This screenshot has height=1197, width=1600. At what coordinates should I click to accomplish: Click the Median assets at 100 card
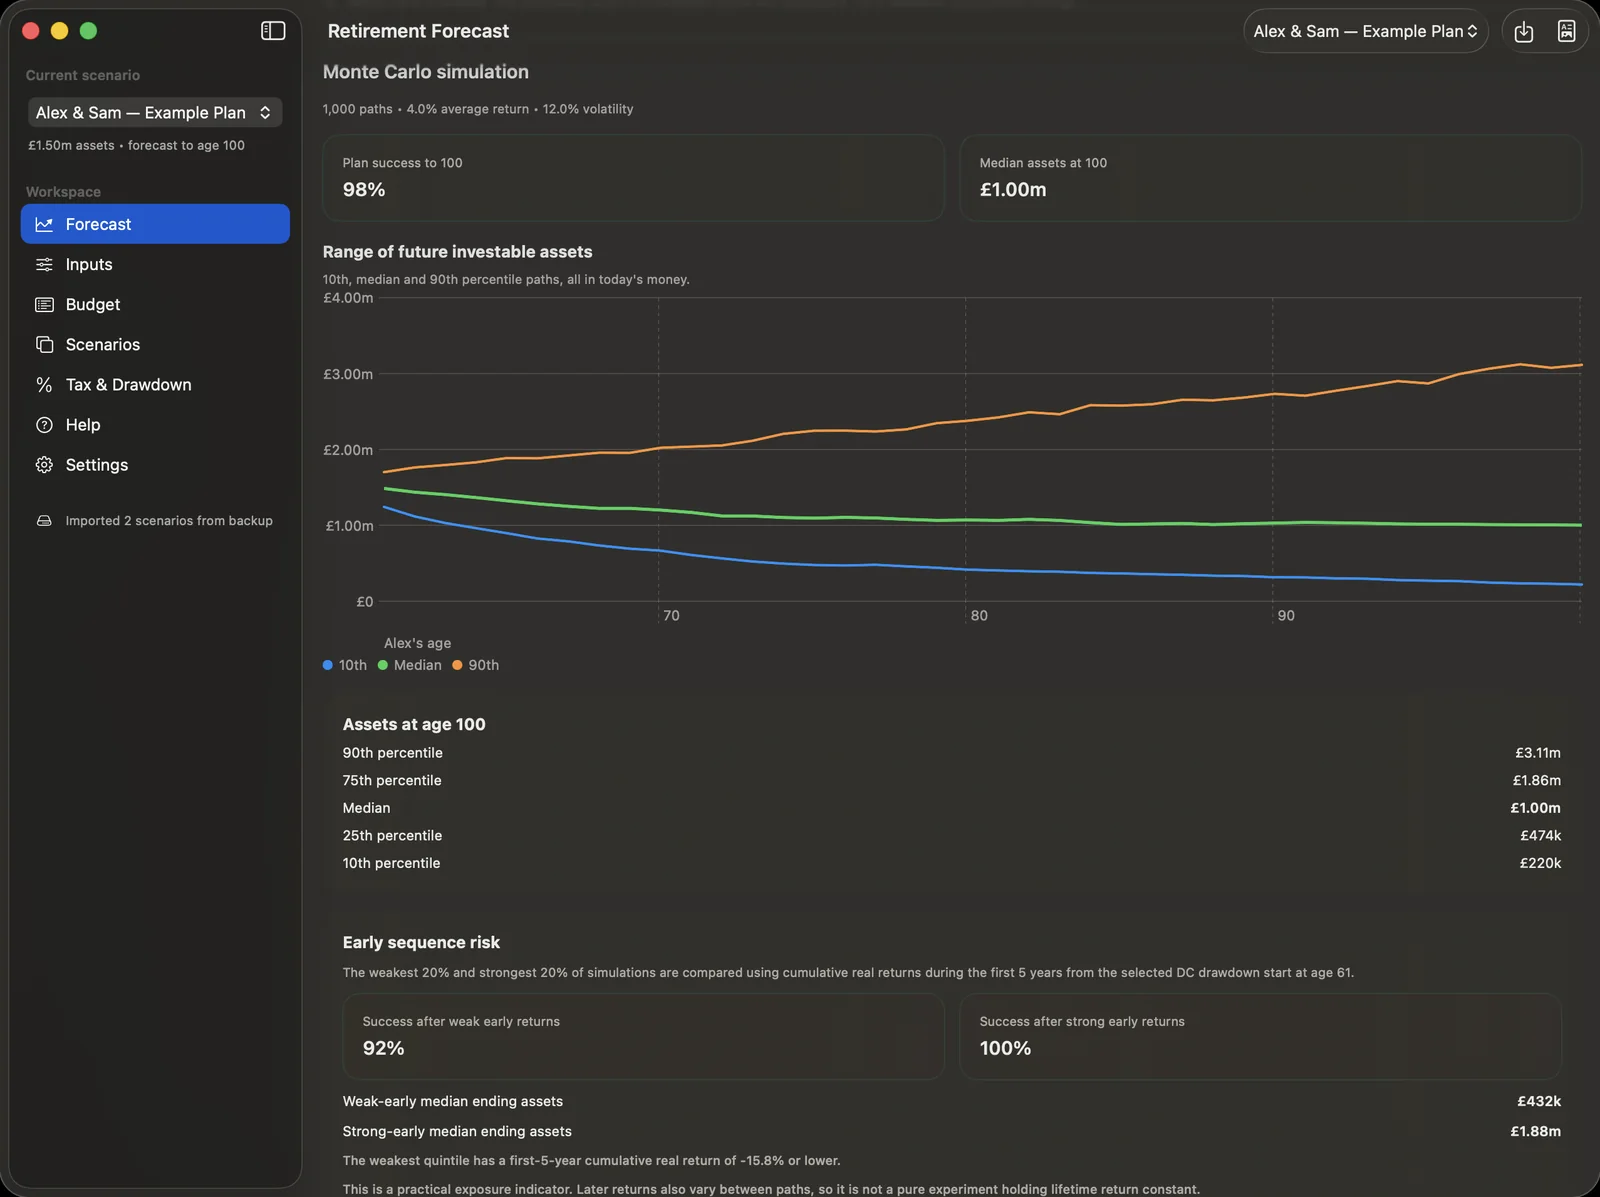[x=1270, y=178]
